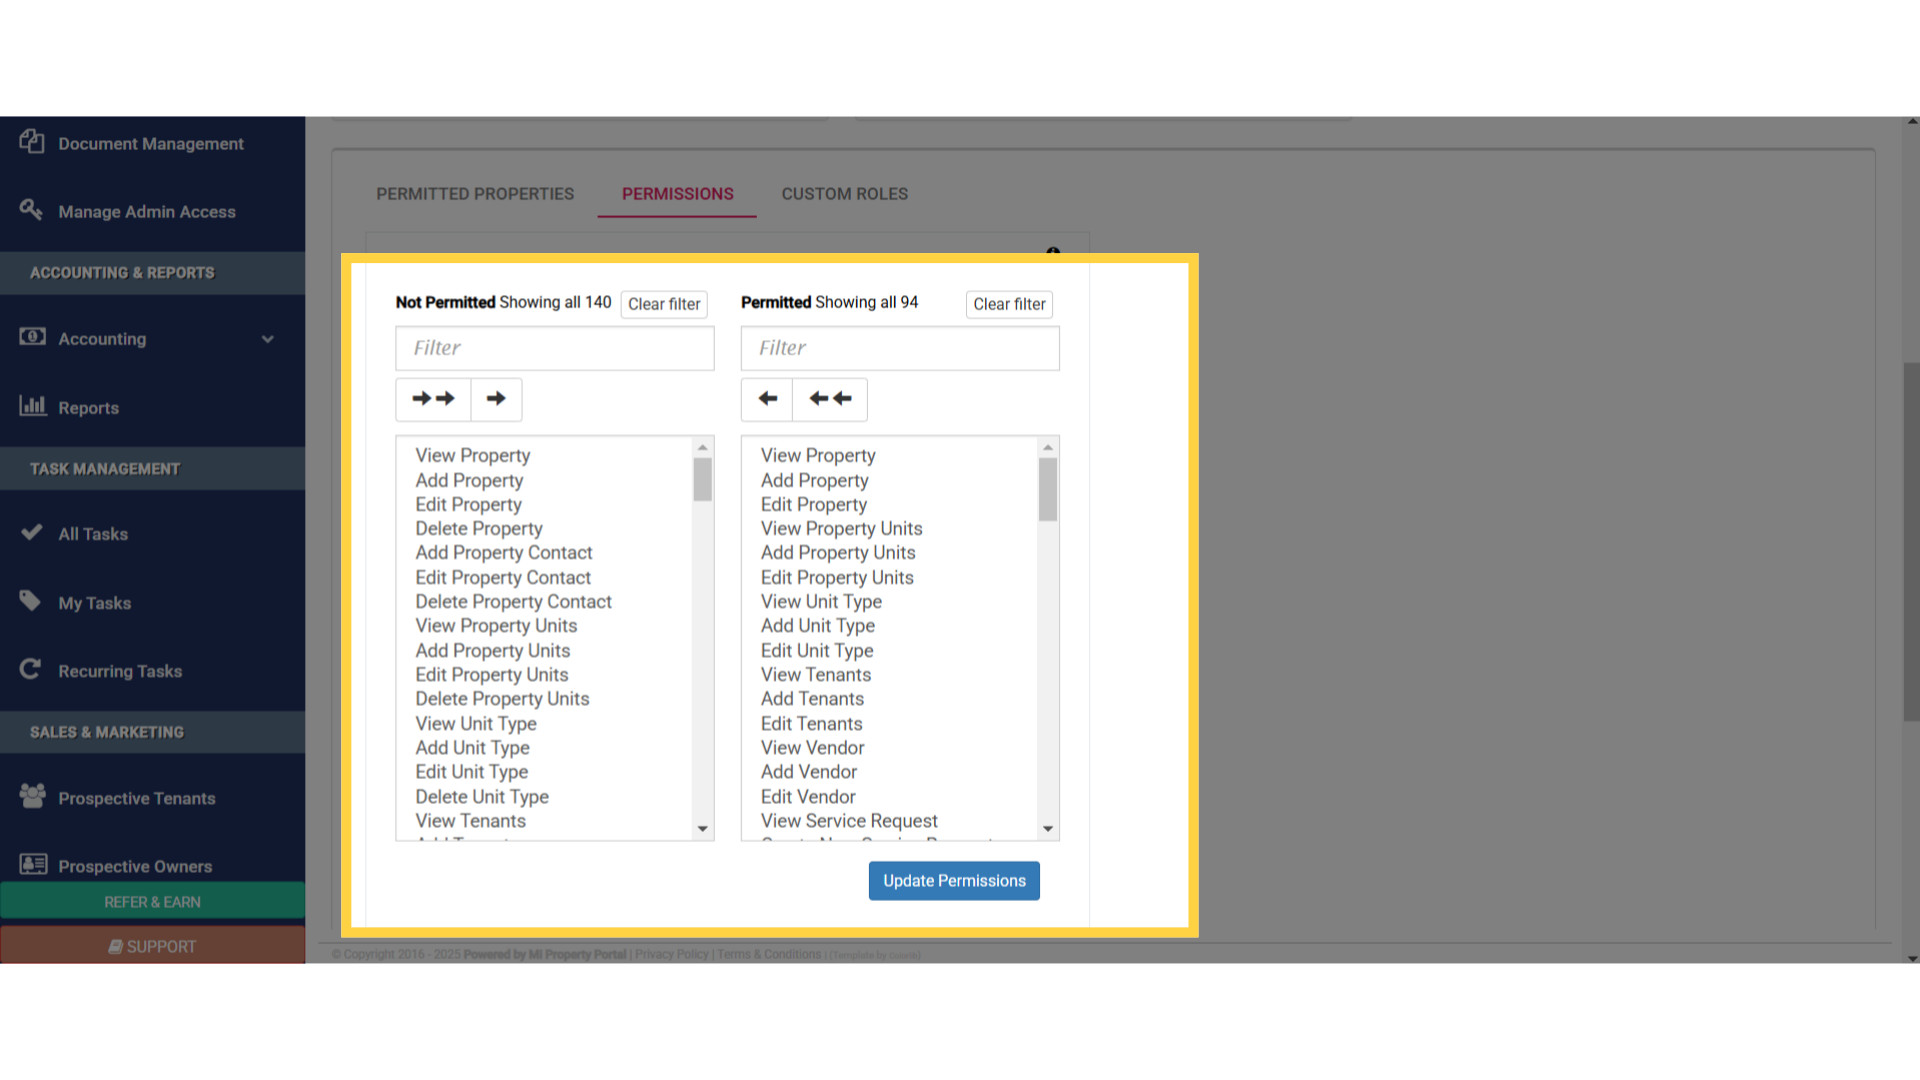
Task: Open the Document Management section
Action: pyautogui.click(x=150, y=143)
